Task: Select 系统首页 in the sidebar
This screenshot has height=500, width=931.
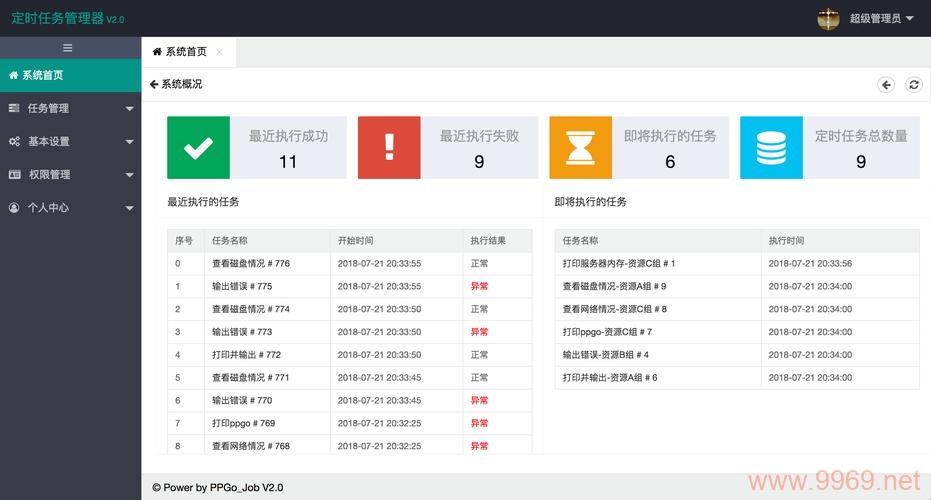Action: (71, 75)
